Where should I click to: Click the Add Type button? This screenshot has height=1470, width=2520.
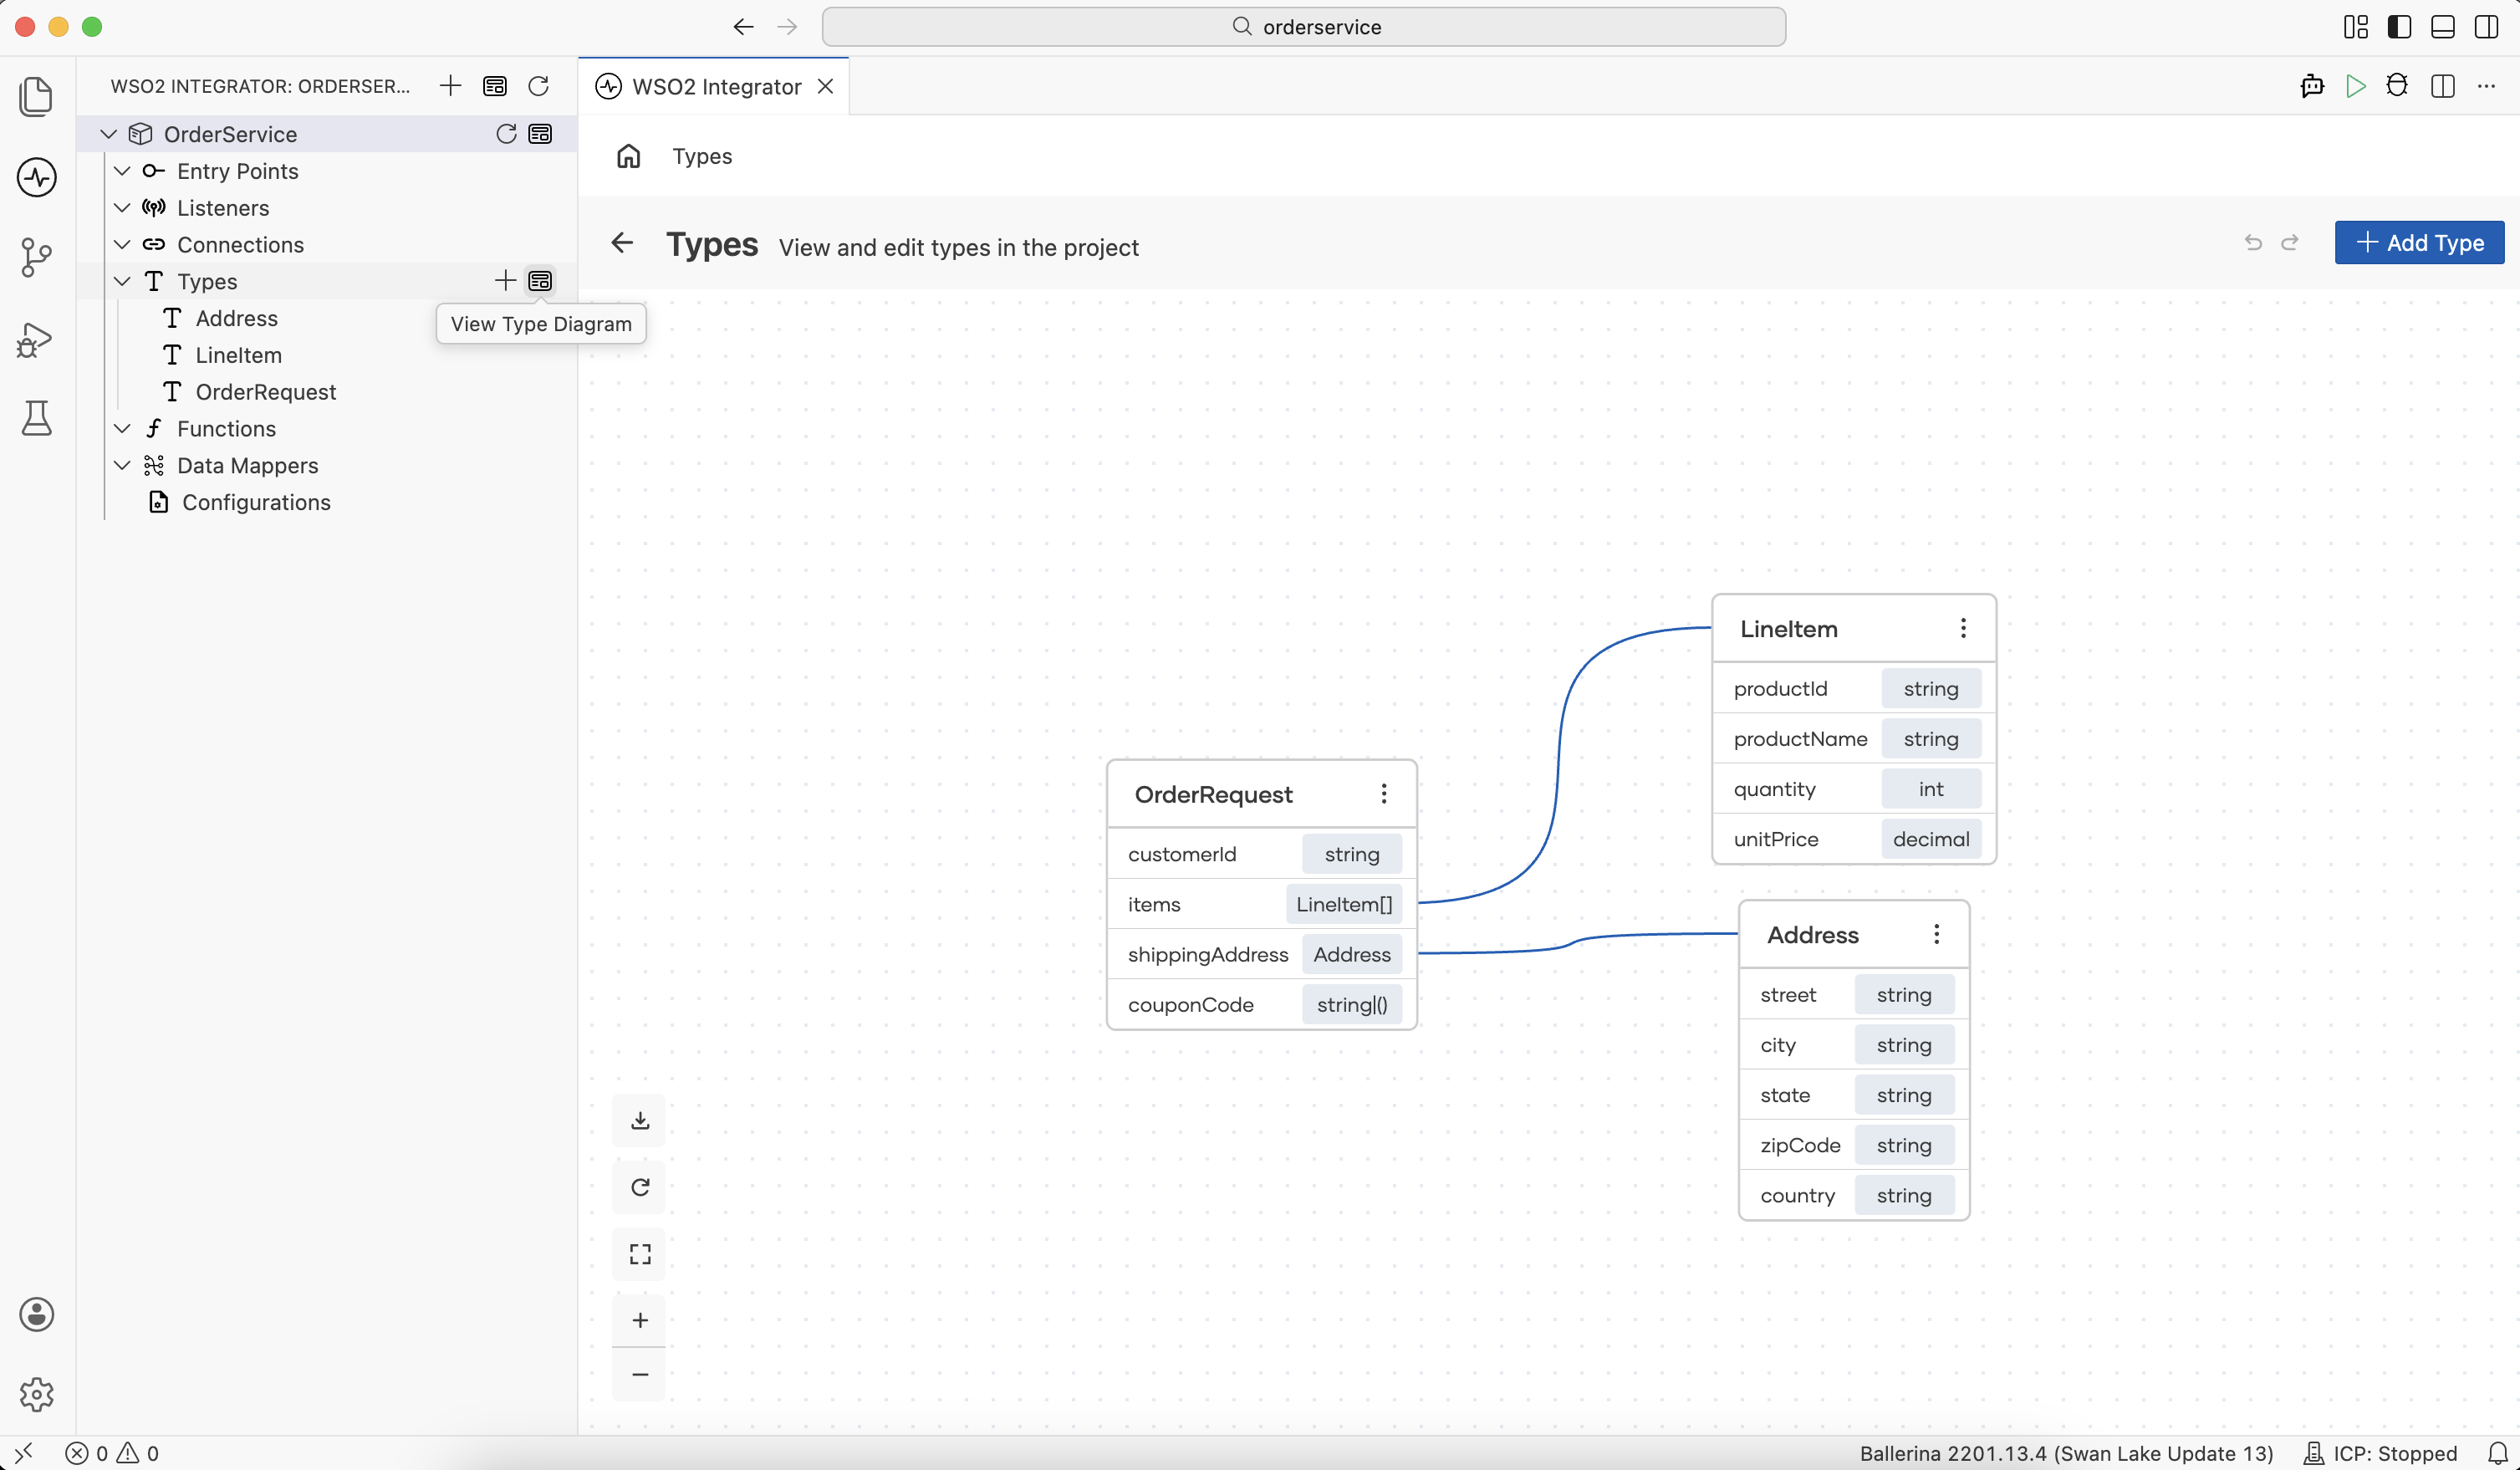tap(2419, 243)
